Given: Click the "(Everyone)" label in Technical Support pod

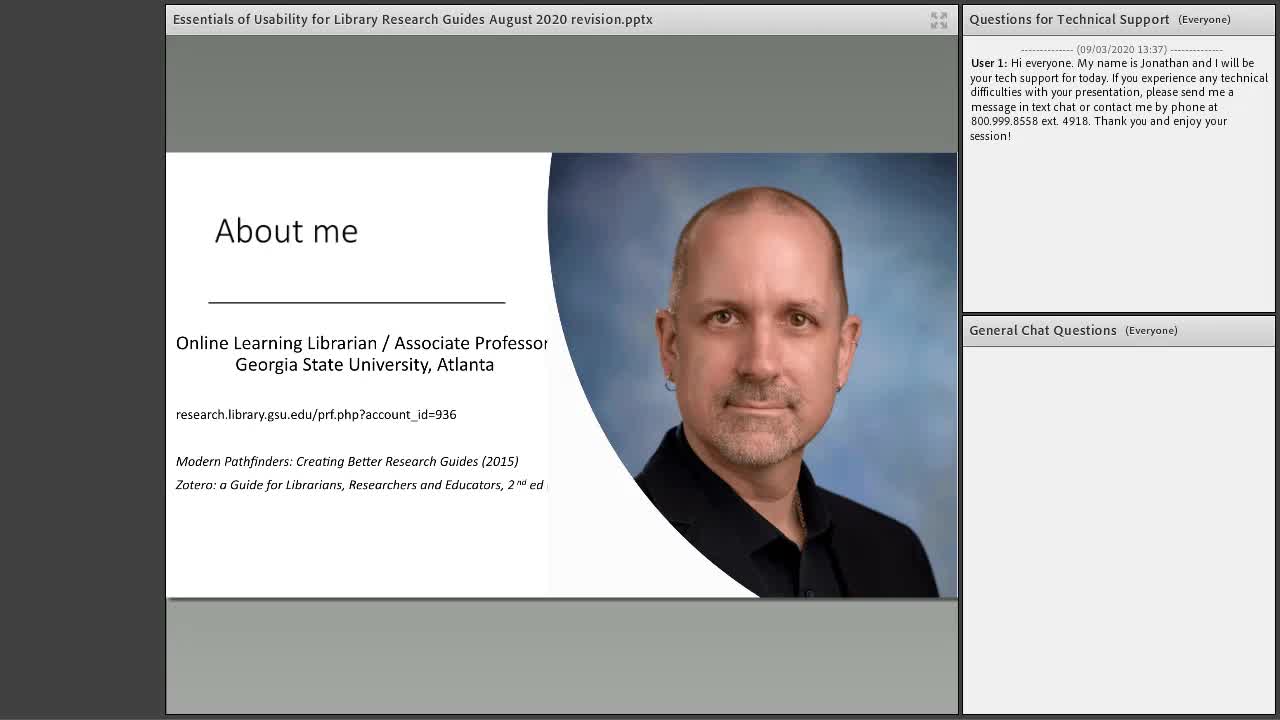Looking at the screenshot, I should point(1204,20).
